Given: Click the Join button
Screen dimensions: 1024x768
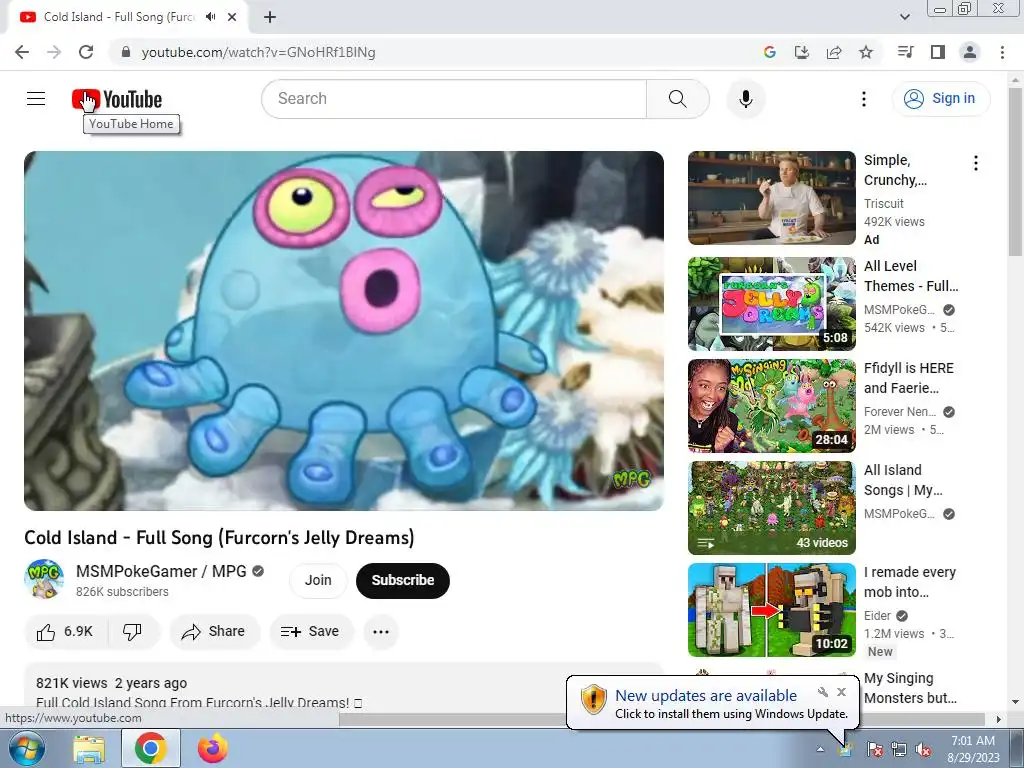Looking at the screenshot, I should (318, 580).
